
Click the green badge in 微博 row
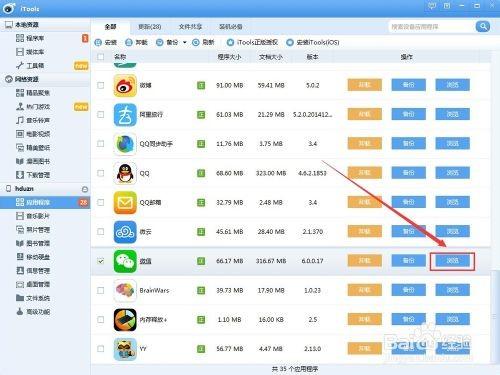click(201, 85)
